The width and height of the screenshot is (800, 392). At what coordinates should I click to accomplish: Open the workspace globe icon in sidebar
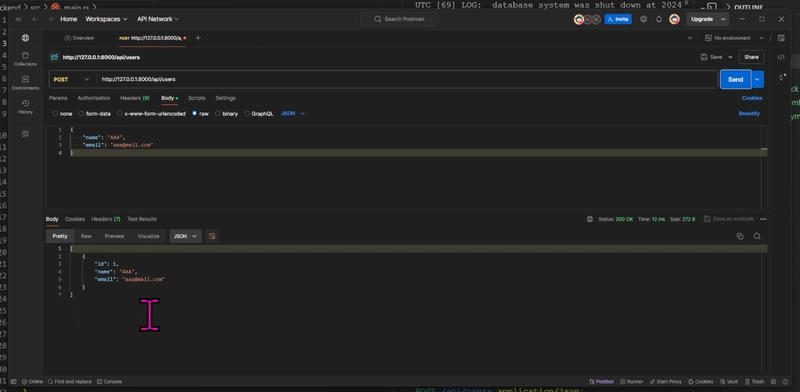pyautogui.click(x=25, y=38)
